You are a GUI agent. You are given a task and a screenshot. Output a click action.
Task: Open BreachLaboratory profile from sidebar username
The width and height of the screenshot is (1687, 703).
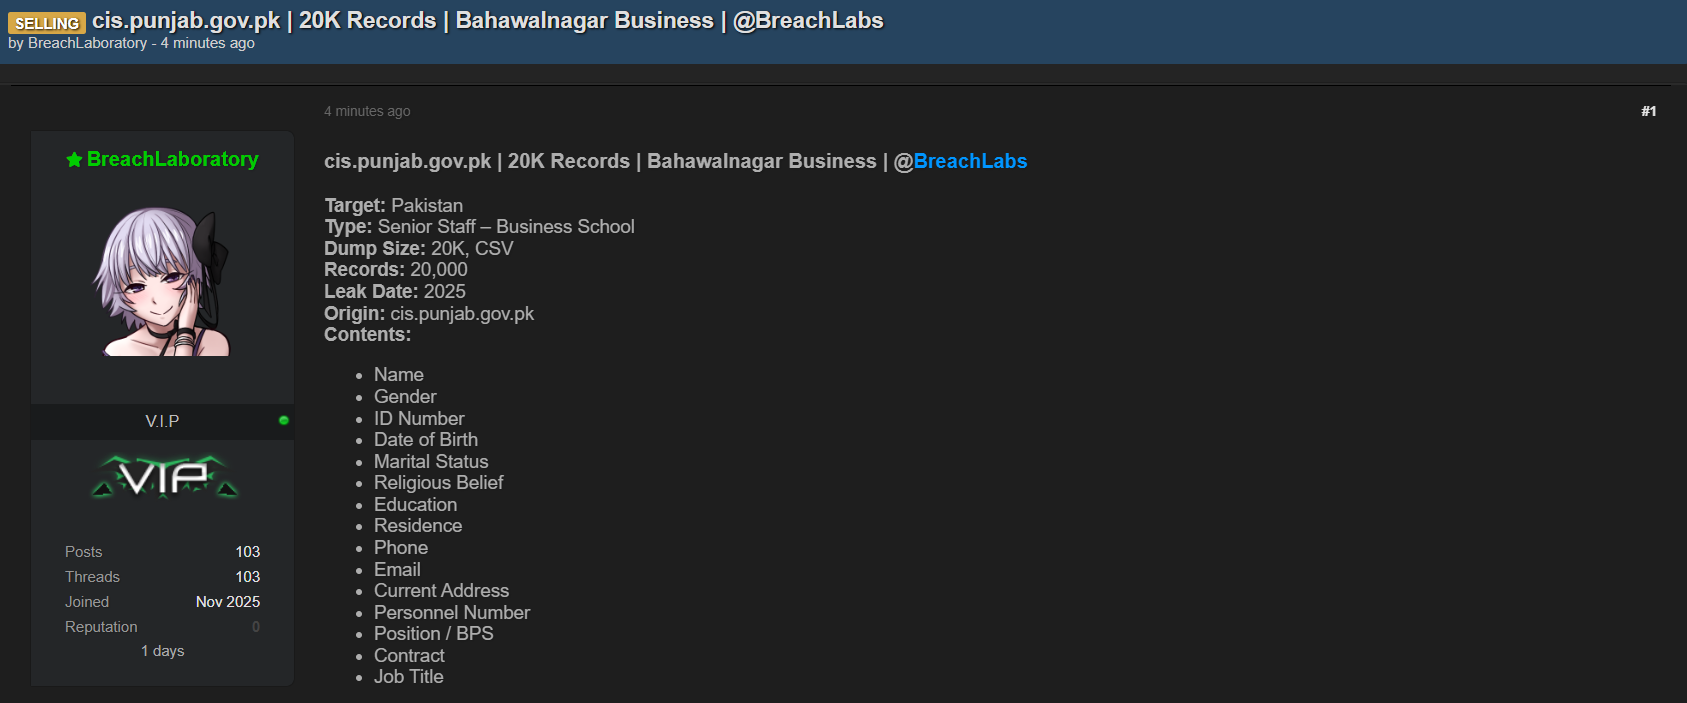tap(172, 159)
